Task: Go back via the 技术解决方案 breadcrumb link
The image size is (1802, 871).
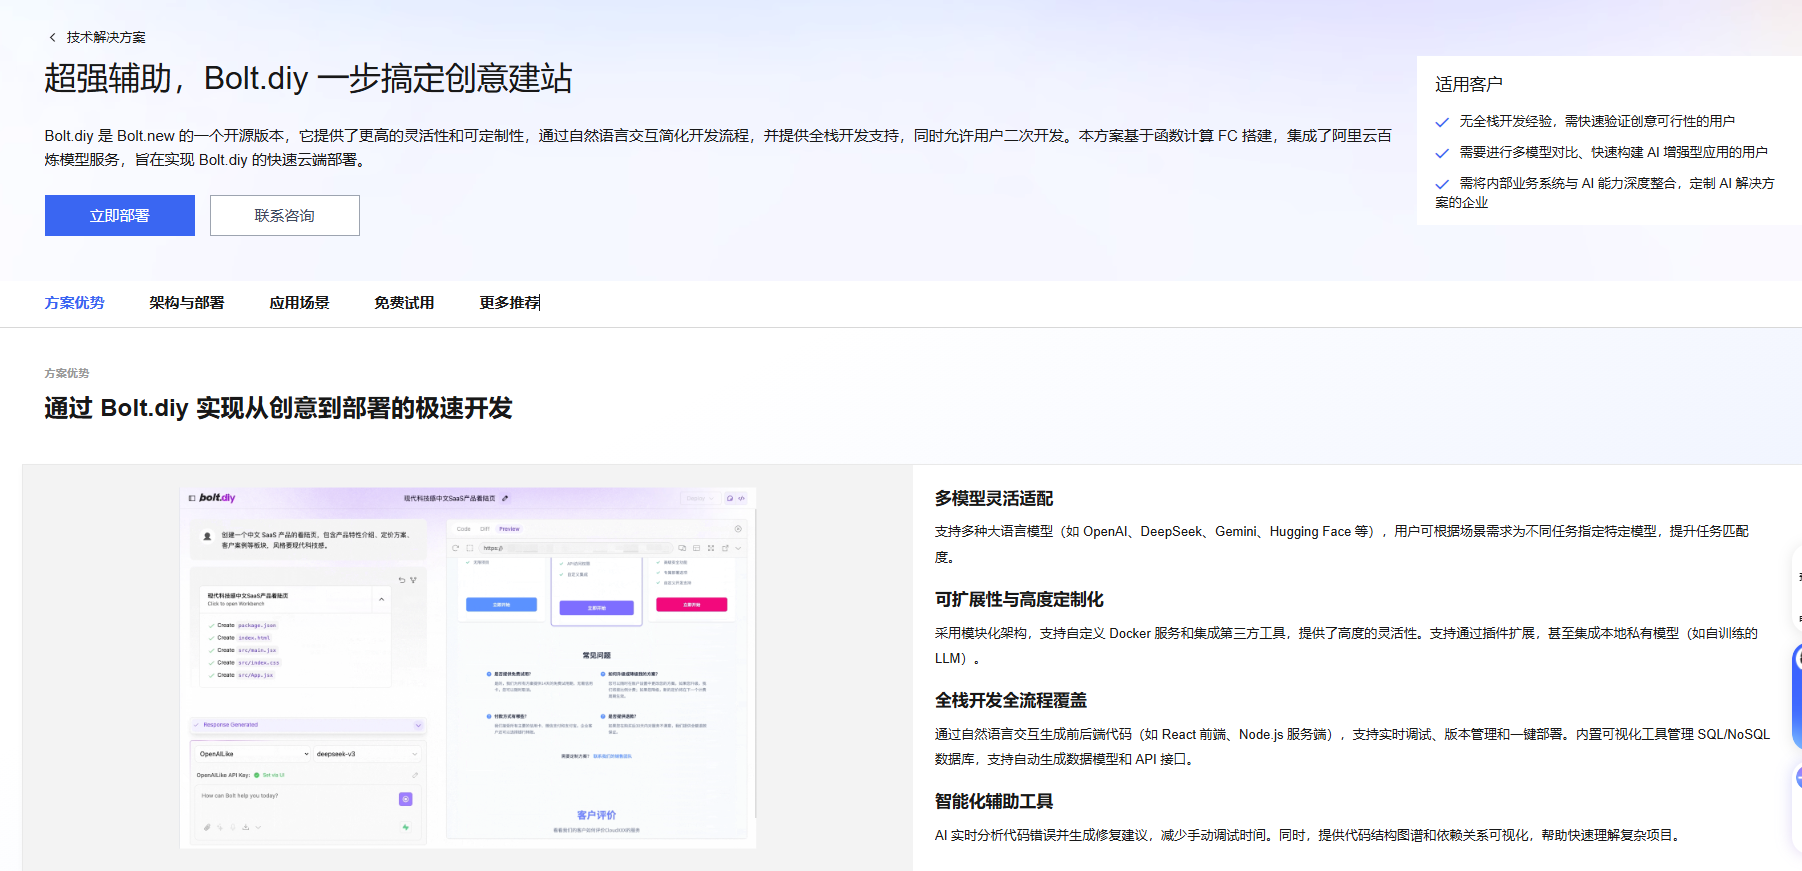Action: (97, 37)
